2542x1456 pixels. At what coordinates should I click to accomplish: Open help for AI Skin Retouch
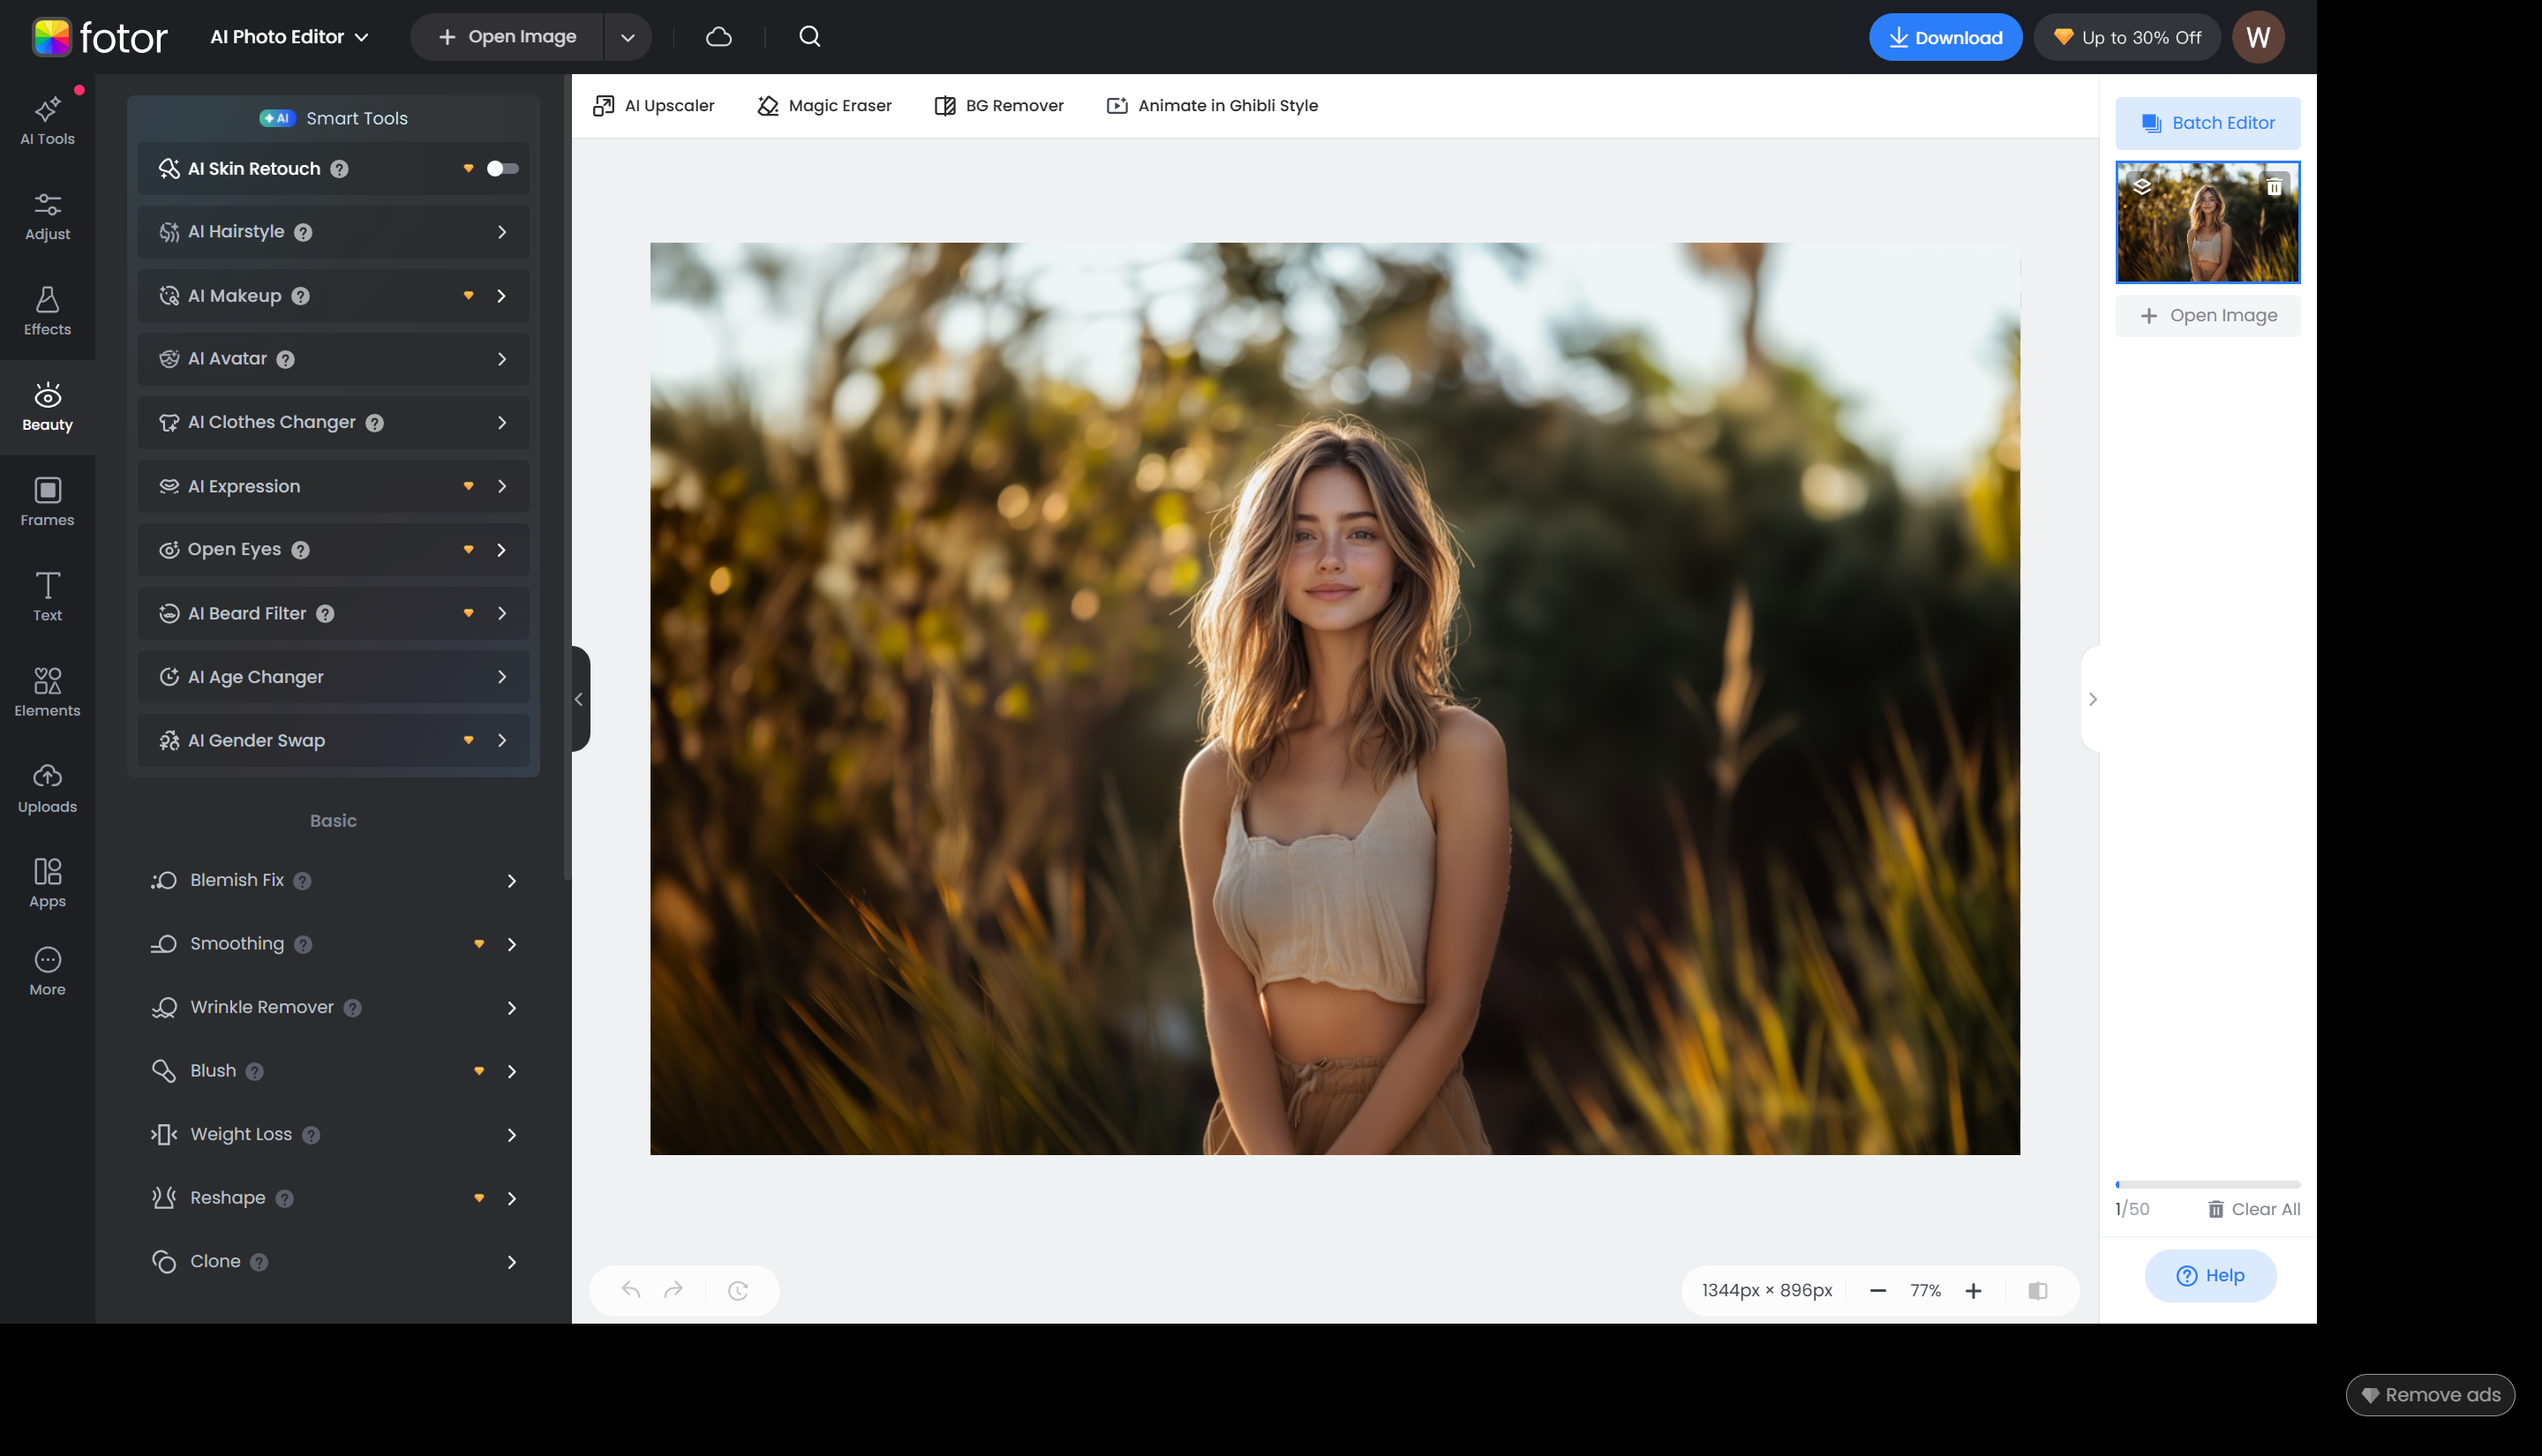point(340,169)
